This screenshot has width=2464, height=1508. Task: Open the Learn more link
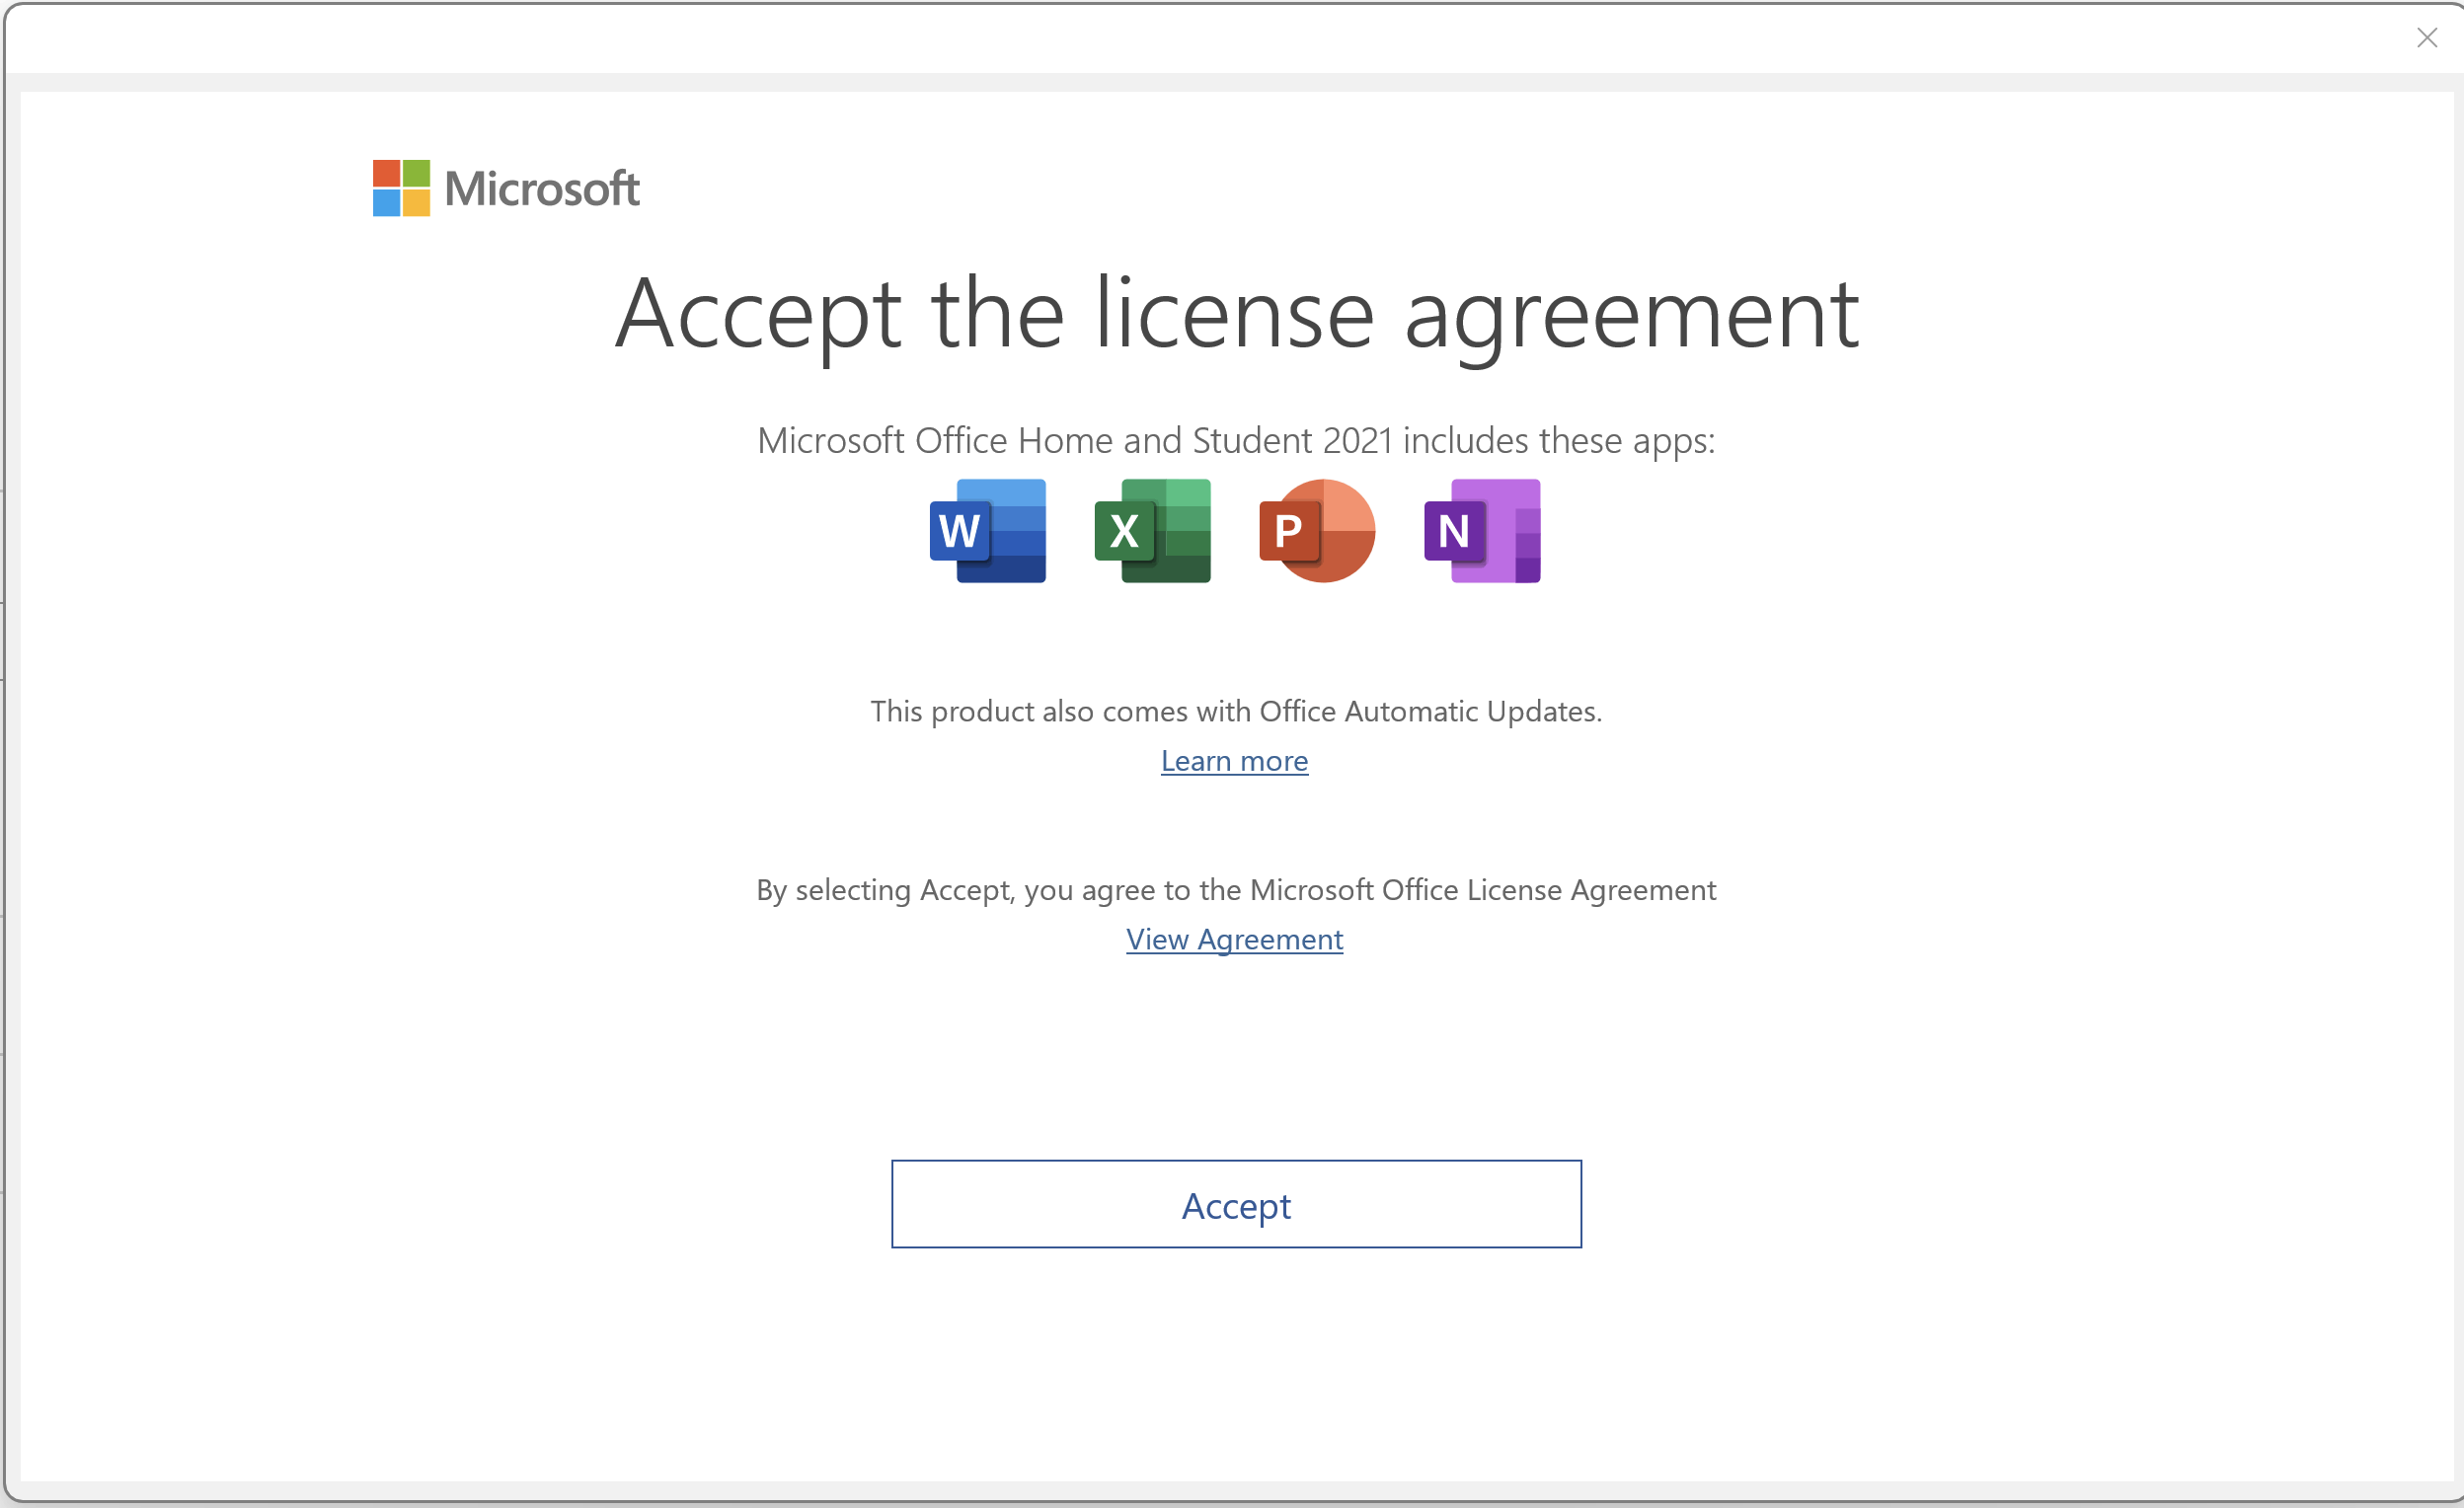pyautogui.click(x=1234, y=761)
